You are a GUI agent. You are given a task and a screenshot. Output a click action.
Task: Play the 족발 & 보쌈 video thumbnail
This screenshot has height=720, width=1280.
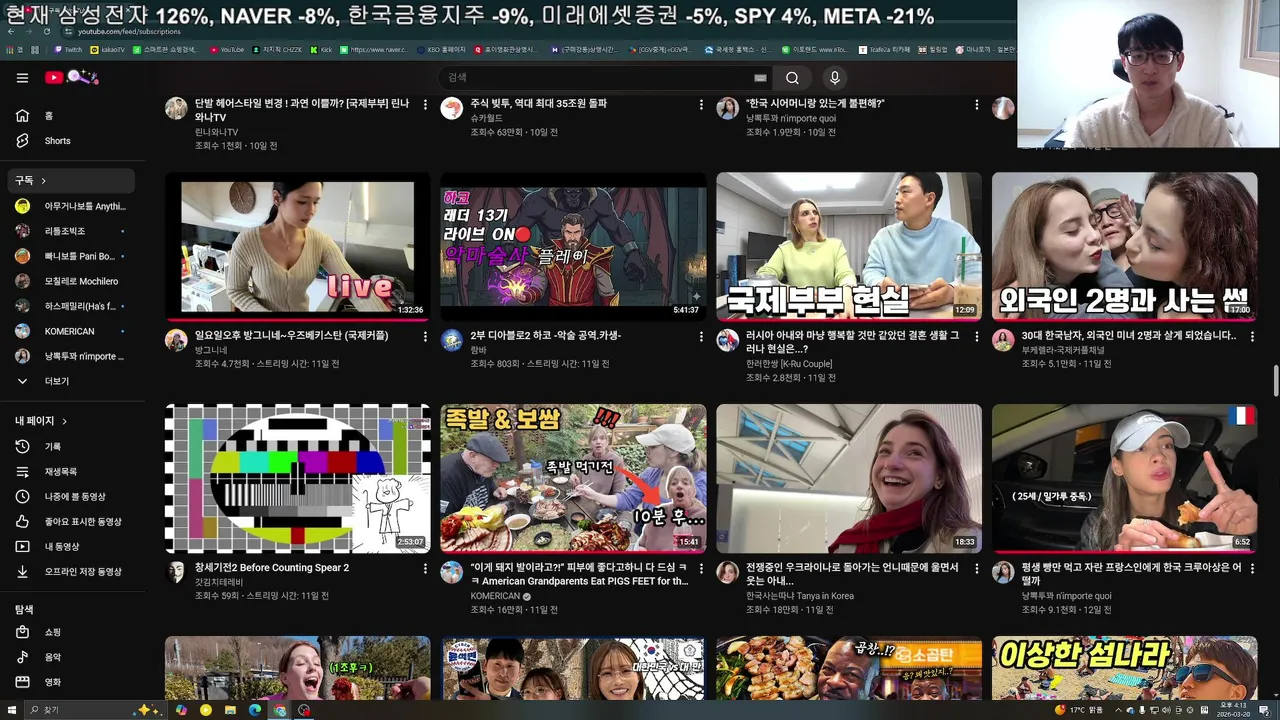(573, 479)
